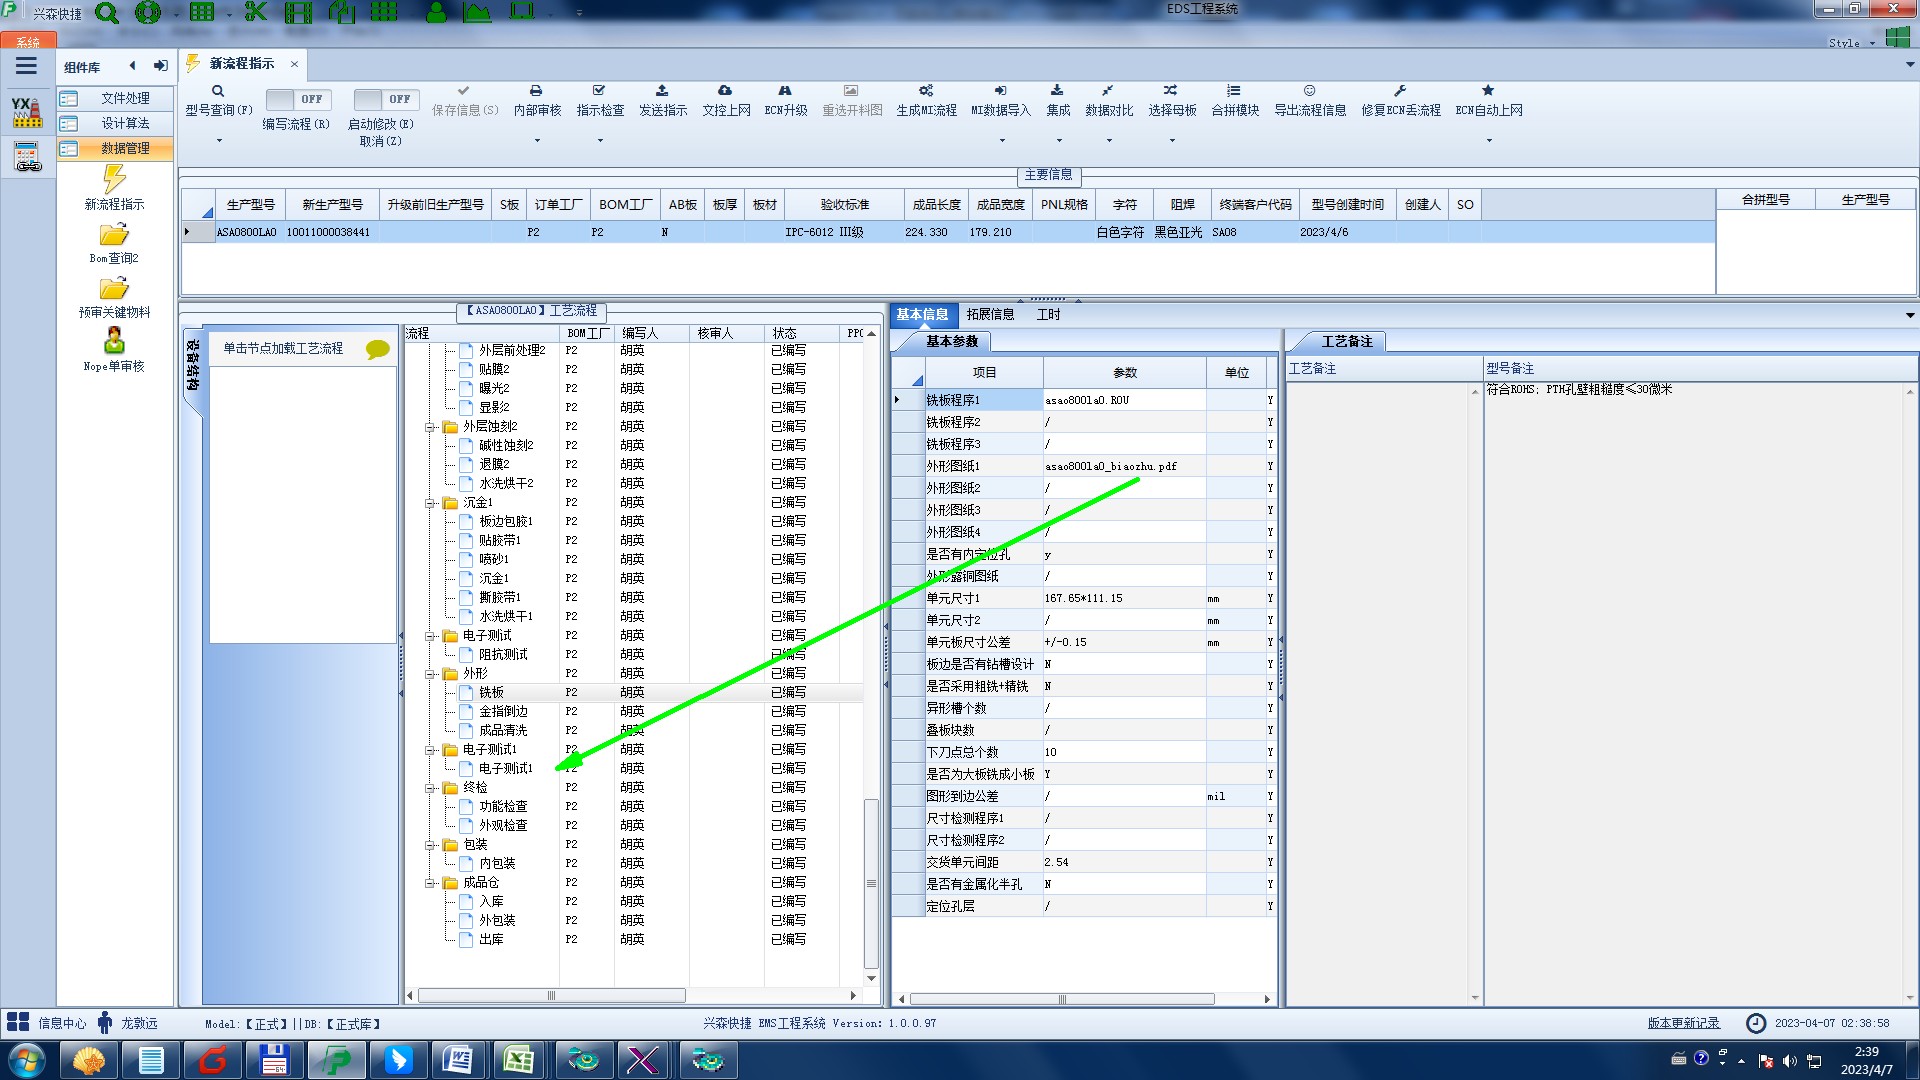Click the Nope单审核 person icon
The image size is (1920, 1080).
pos(114,341)
